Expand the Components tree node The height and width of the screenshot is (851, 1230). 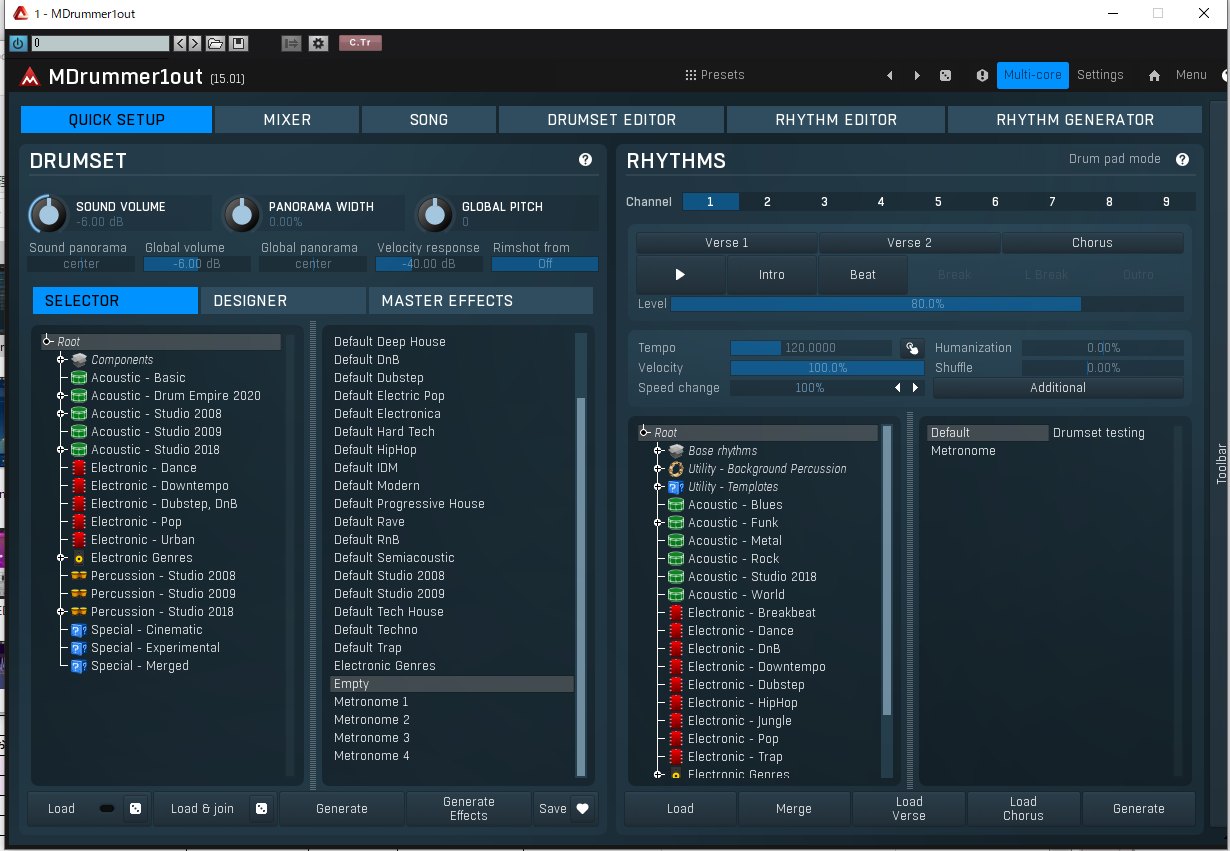pos(61,360)
